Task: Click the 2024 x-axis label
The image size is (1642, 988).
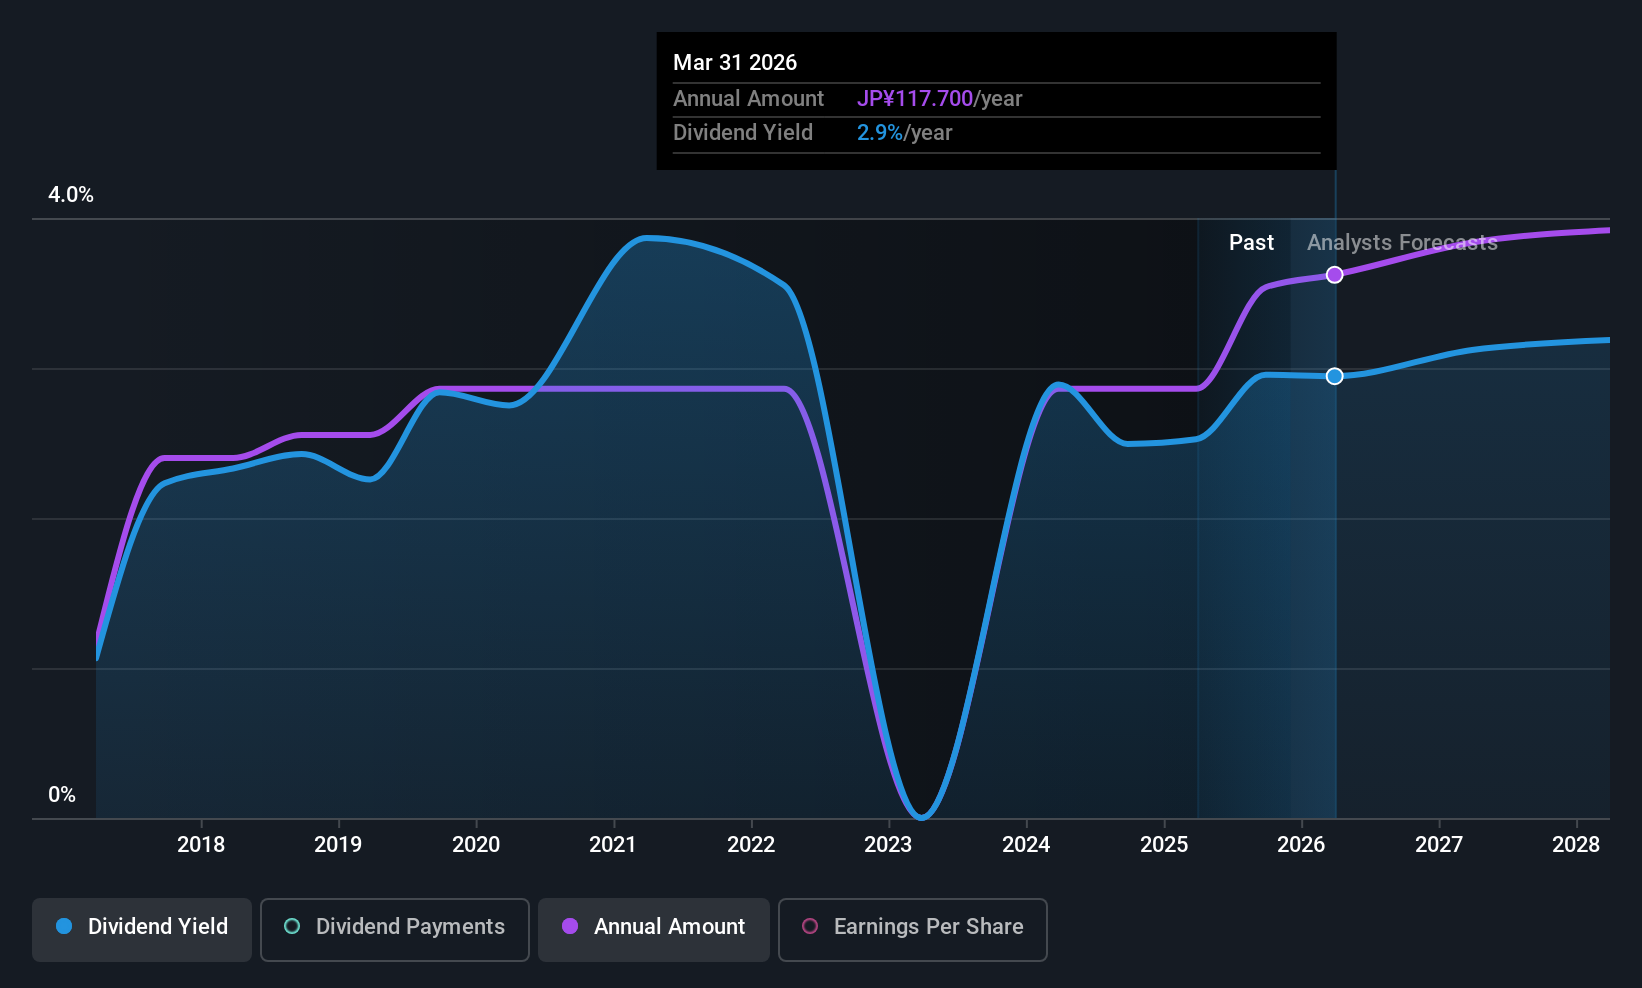Action: [1026, 845]
